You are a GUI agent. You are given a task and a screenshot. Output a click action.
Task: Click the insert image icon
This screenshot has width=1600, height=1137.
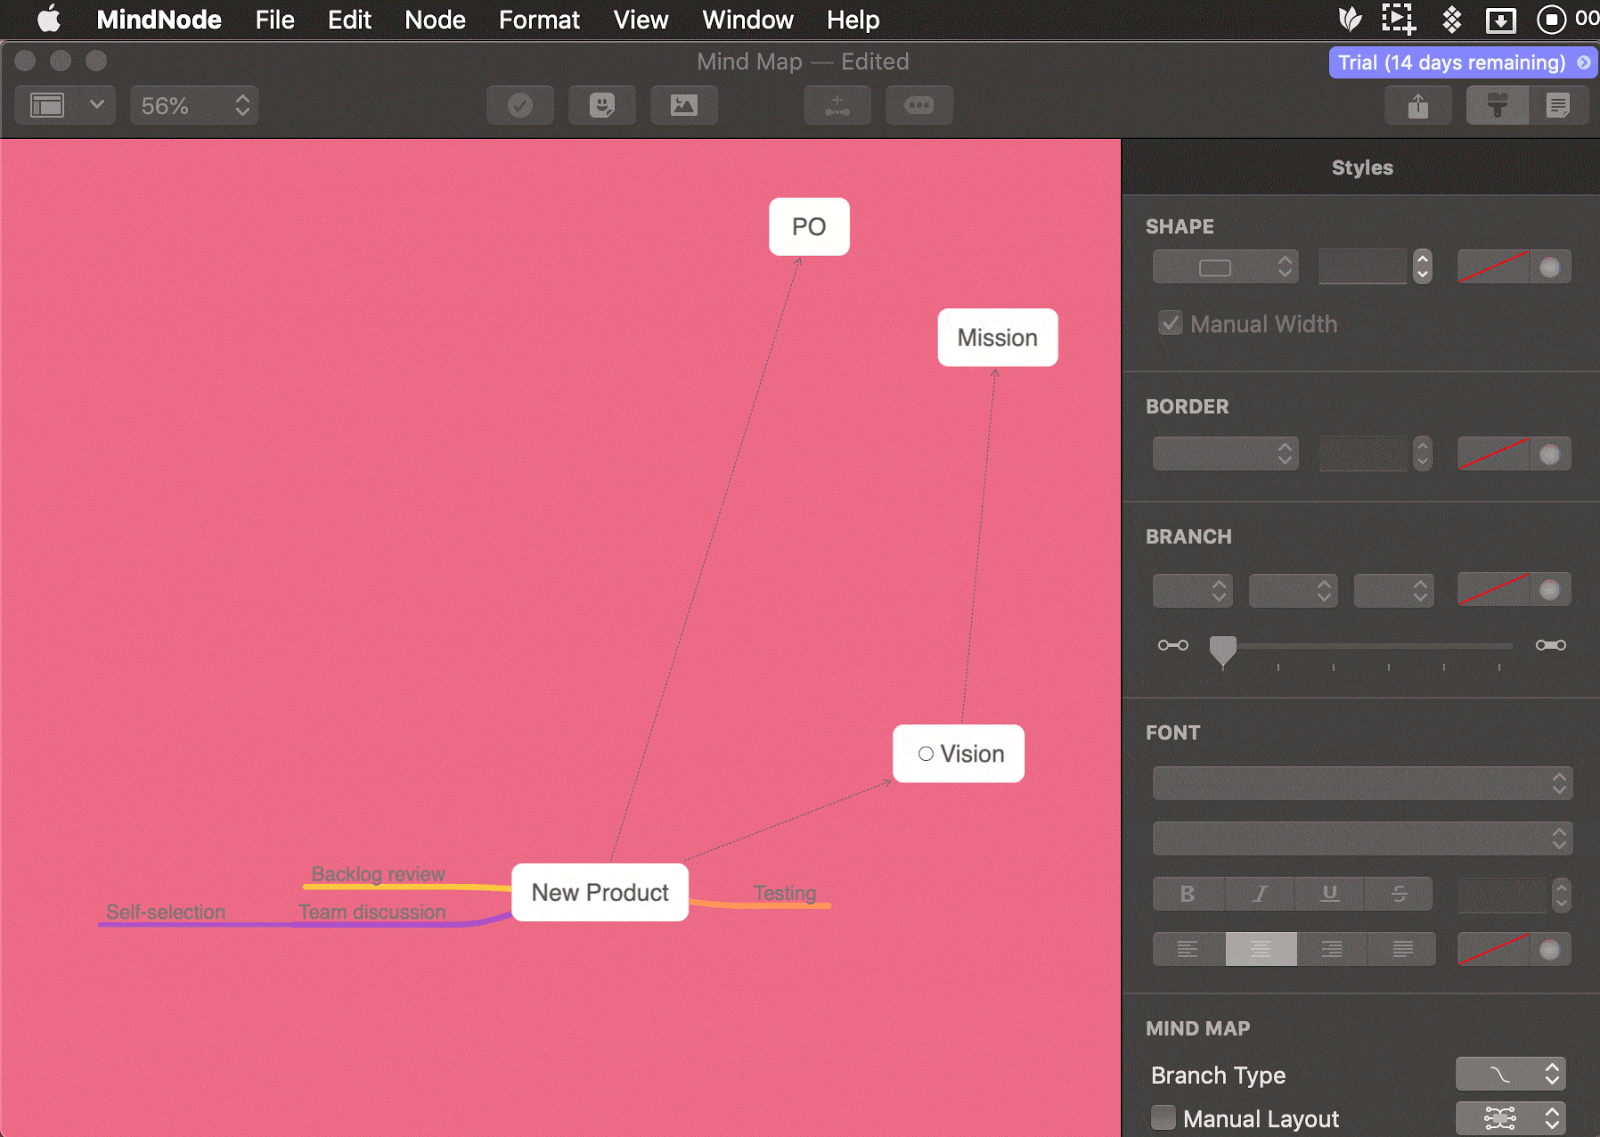(x=684, y=105)
